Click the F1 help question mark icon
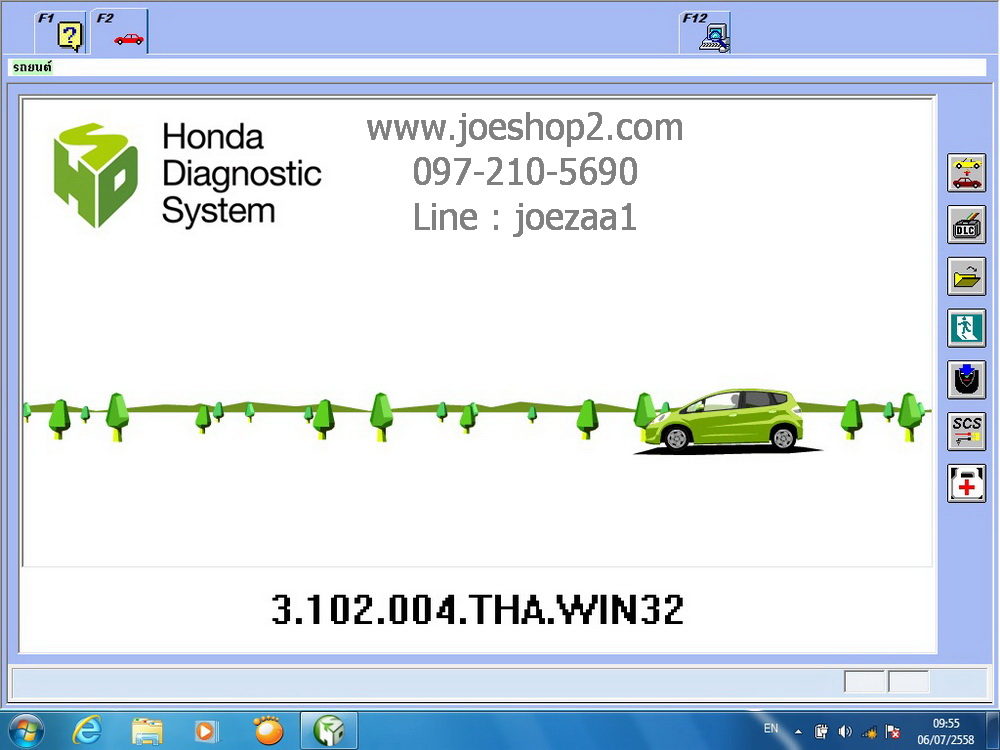The image size is (1000, 750). 69,36
